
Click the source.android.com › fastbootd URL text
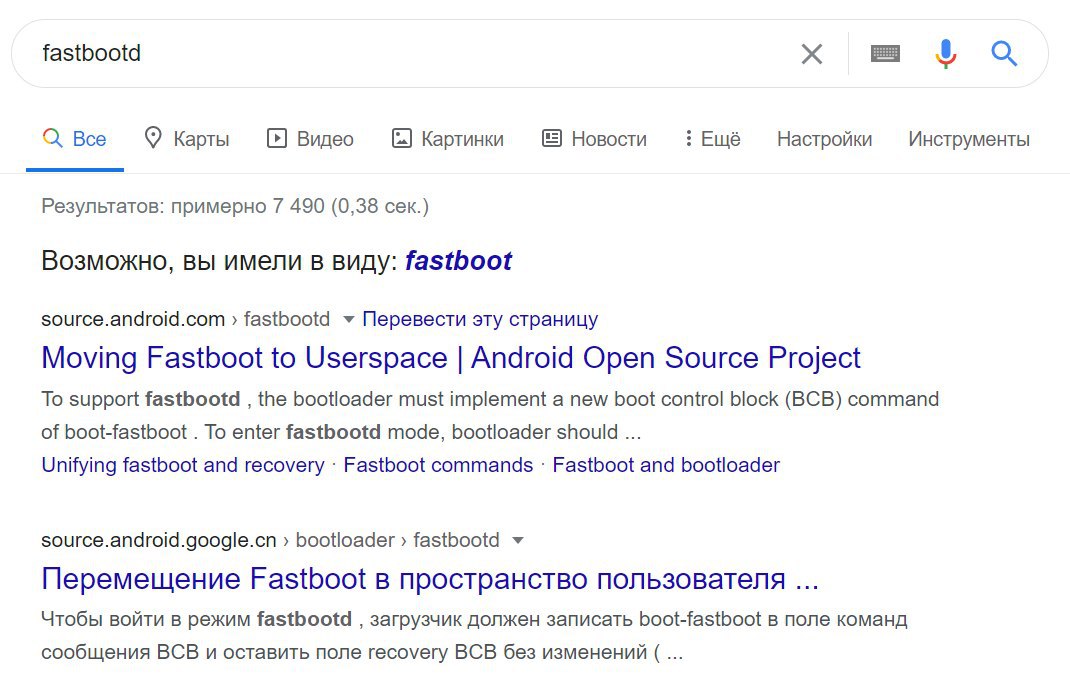click(186, 319)
